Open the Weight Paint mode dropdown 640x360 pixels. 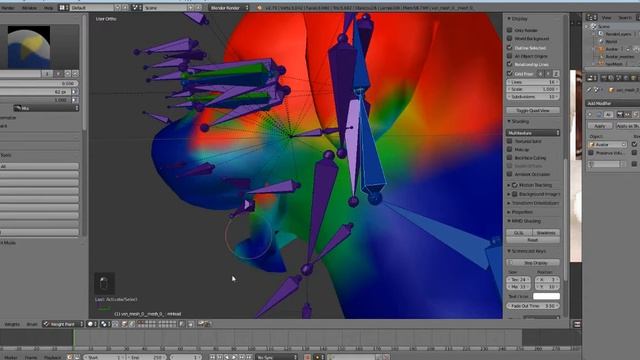coord(63,324)
